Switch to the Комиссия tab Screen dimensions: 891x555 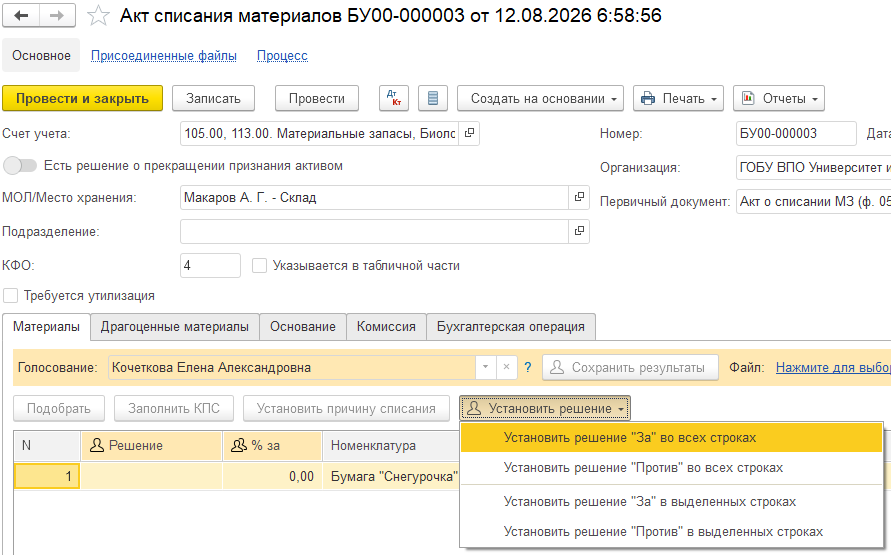386,327
